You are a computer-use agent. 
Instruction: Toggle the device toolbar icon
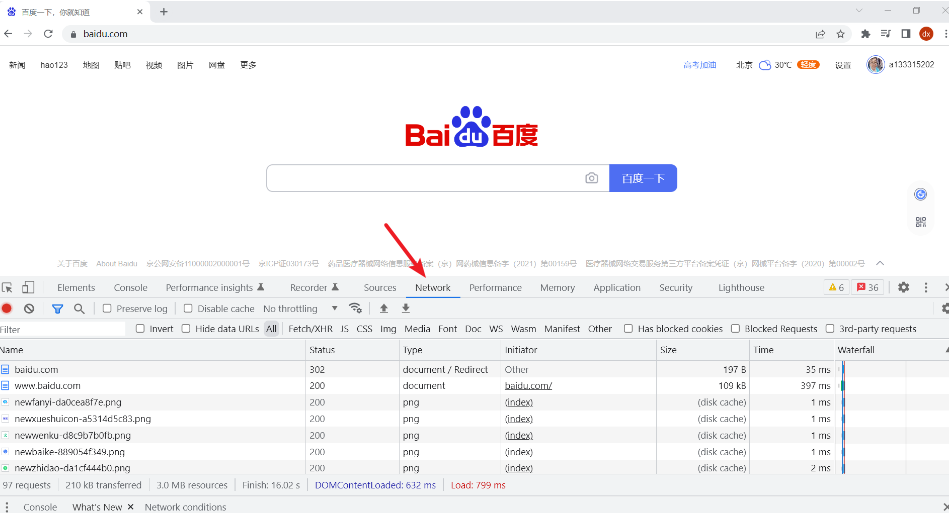tap(28, 288)
